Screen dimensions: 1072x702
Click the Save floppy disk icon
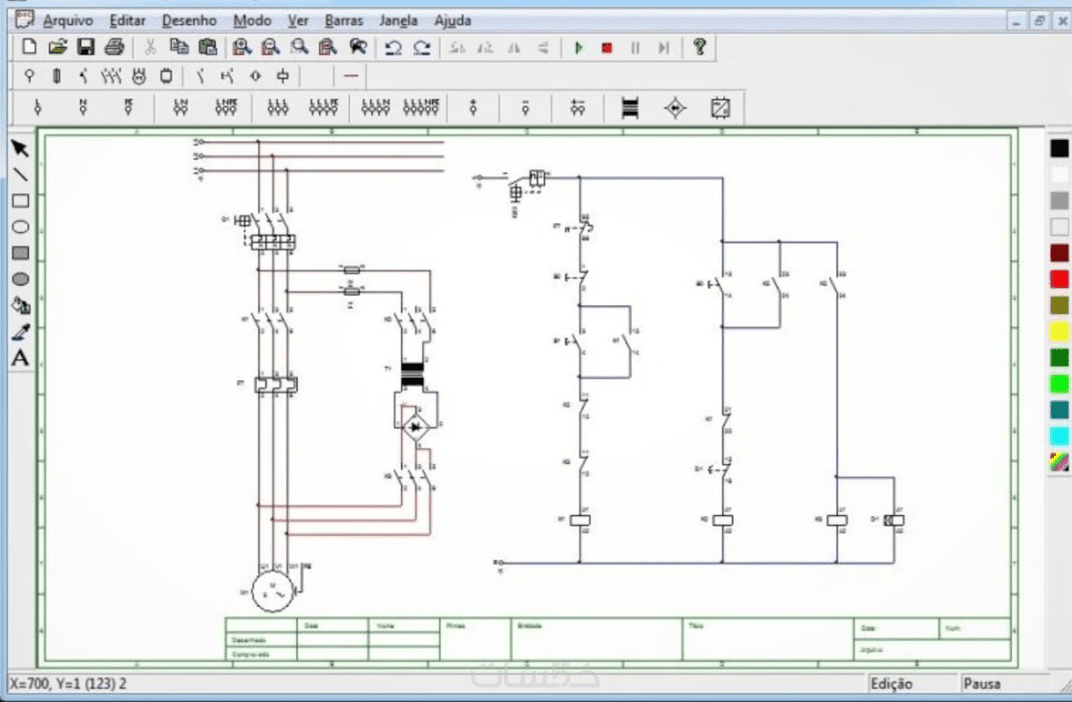85,47
